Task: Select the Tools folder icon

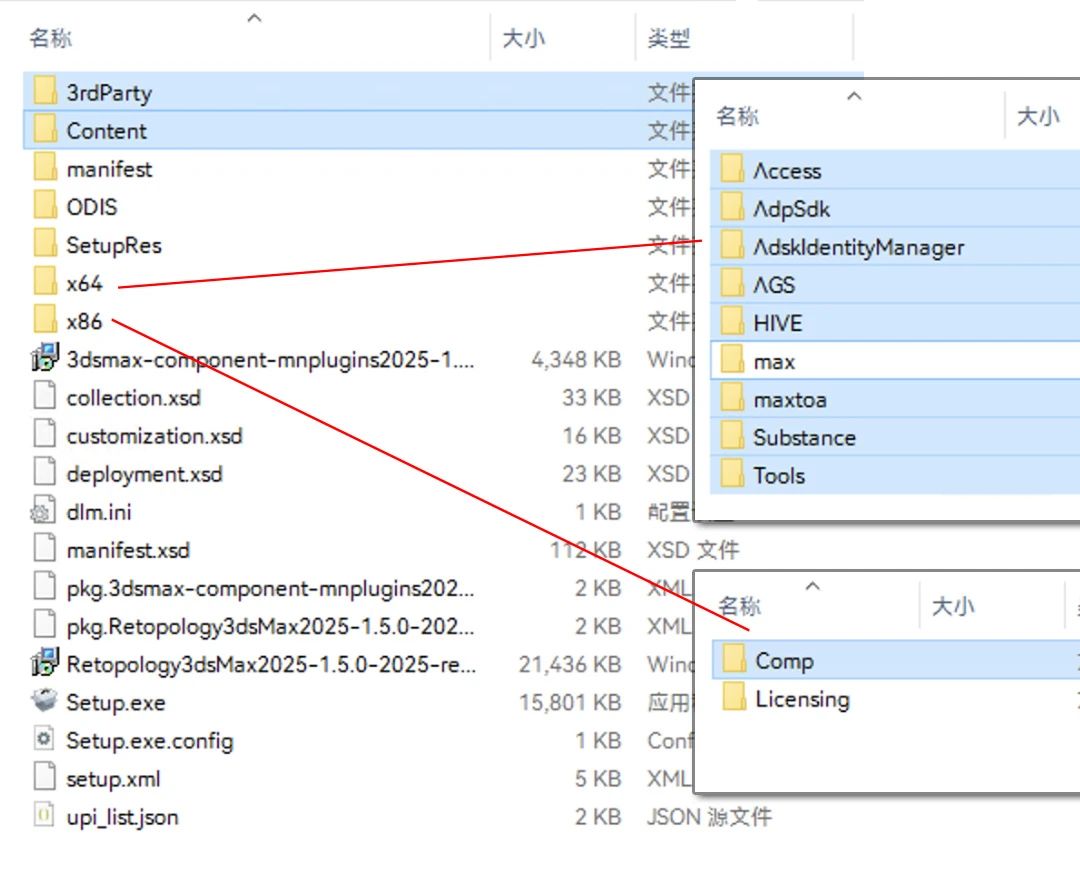Action: coord(731,475)
